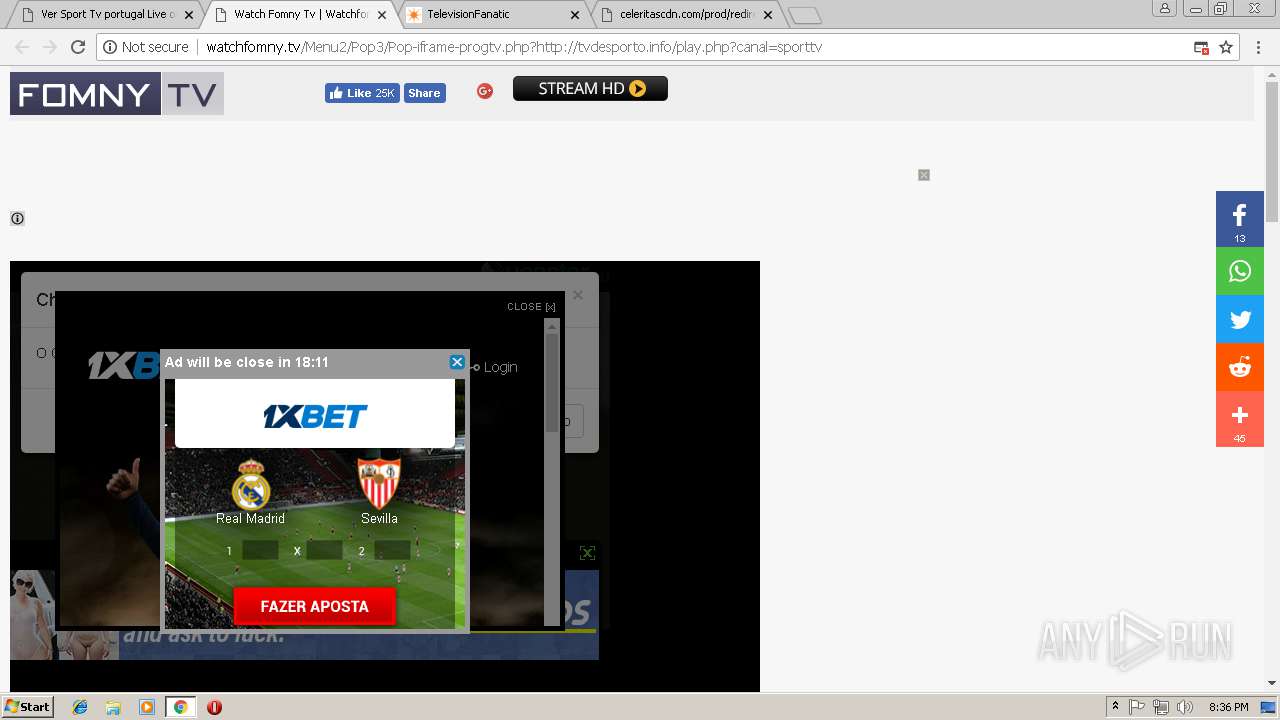
Task: Click the odds box for draw X
Action: click(x=324, y=550)
